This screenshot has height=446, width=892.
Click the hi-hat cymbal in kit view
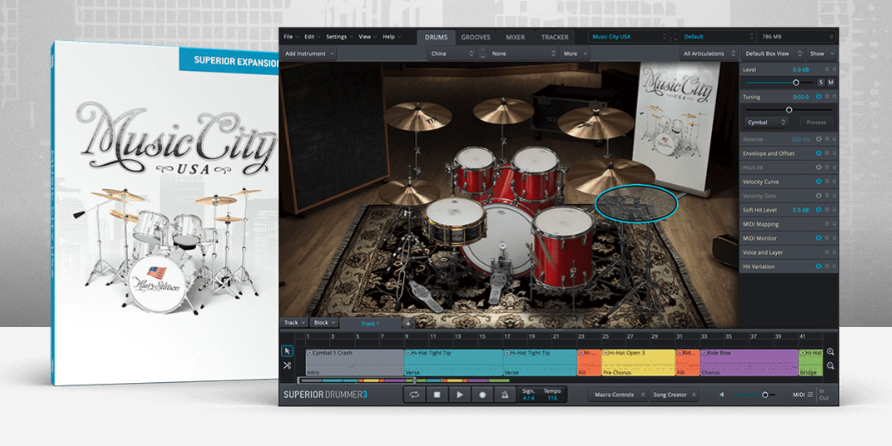click(x=410, y=192)
